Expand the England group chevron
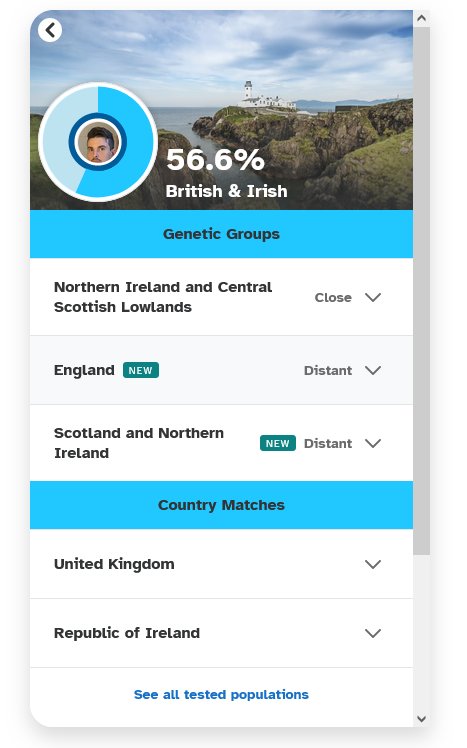Image resolution: width=467 pixels, height=748 pixels. [373, 370]
